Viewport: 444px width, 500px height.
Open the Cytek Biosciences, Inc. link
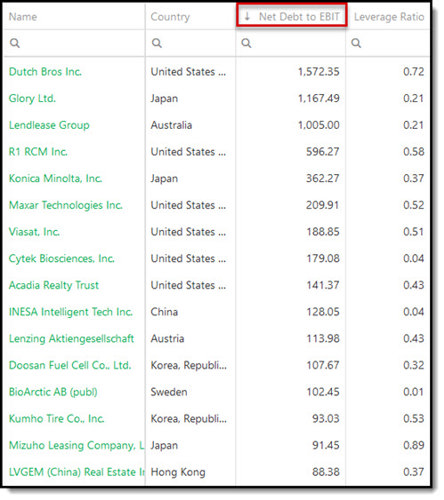(62, 258)
